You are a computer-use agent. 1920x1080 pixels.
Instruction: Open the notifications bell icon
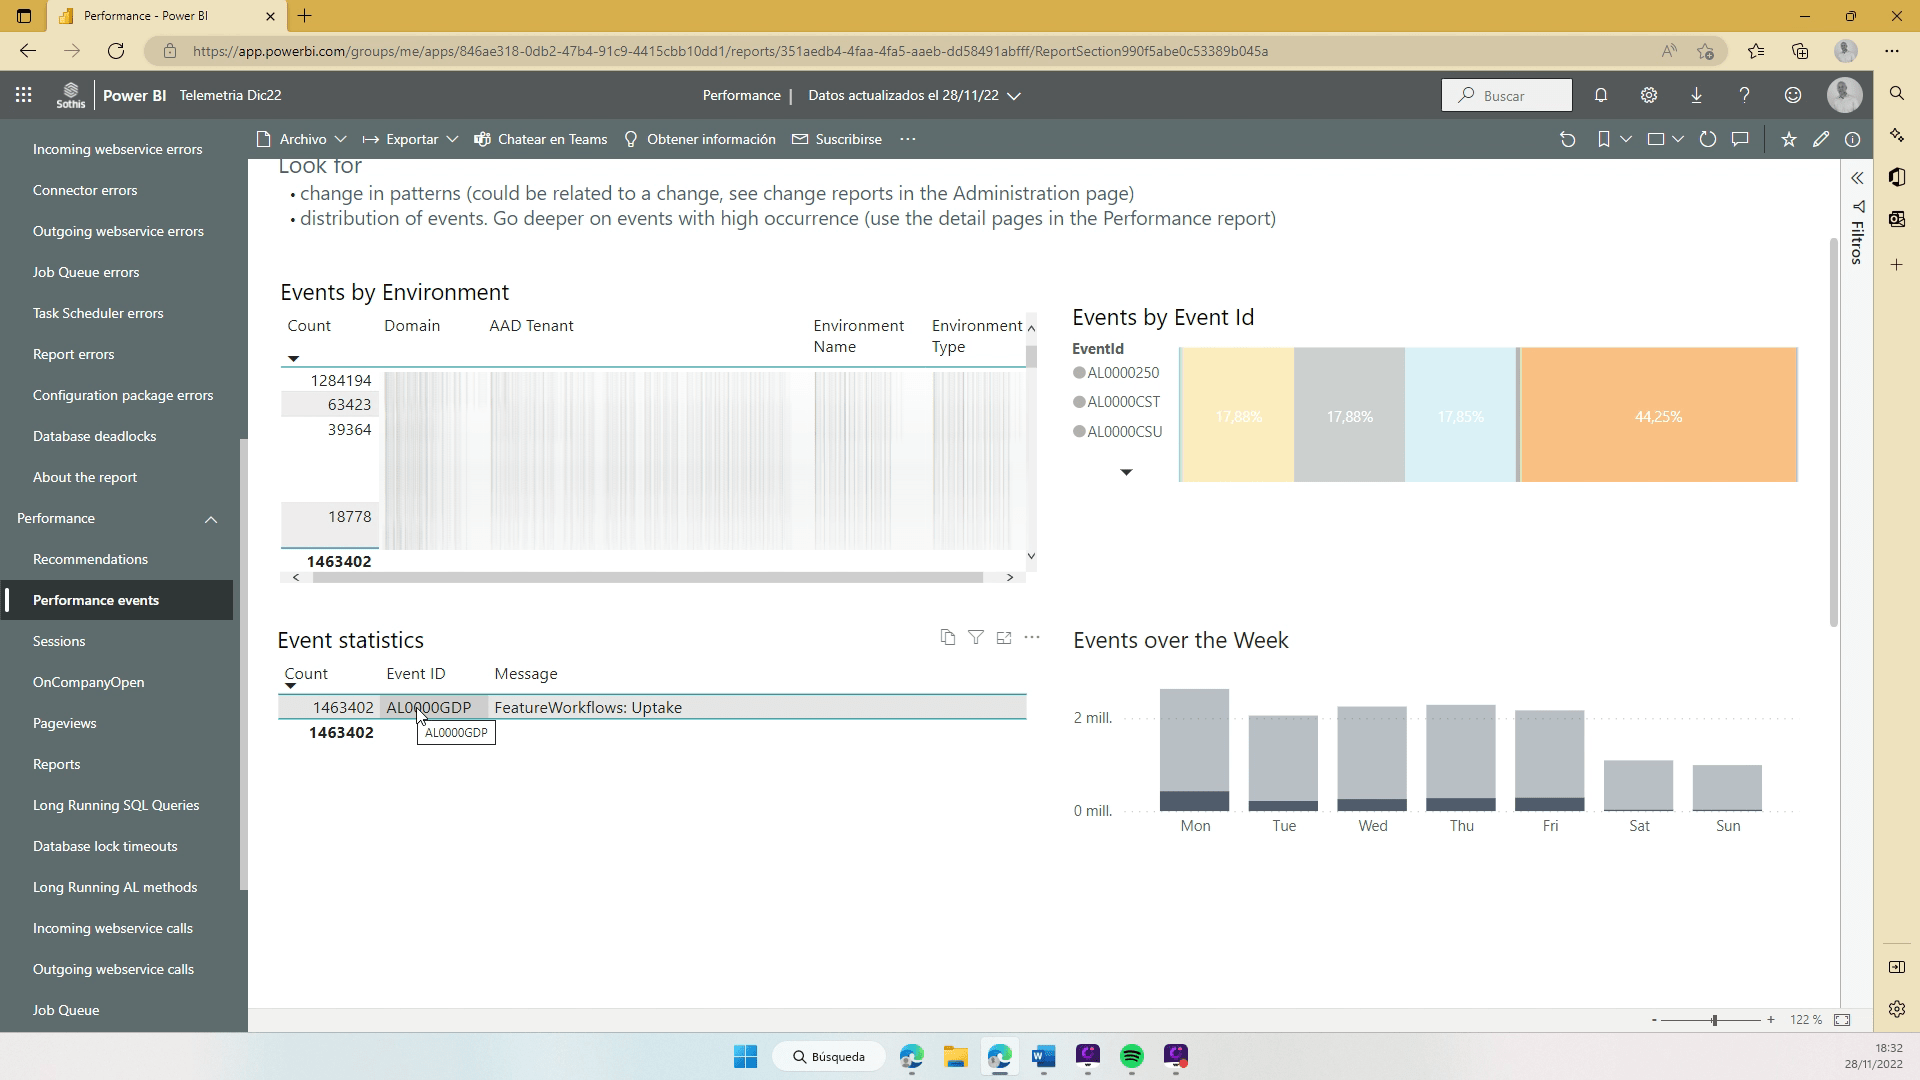(1600, 95)
